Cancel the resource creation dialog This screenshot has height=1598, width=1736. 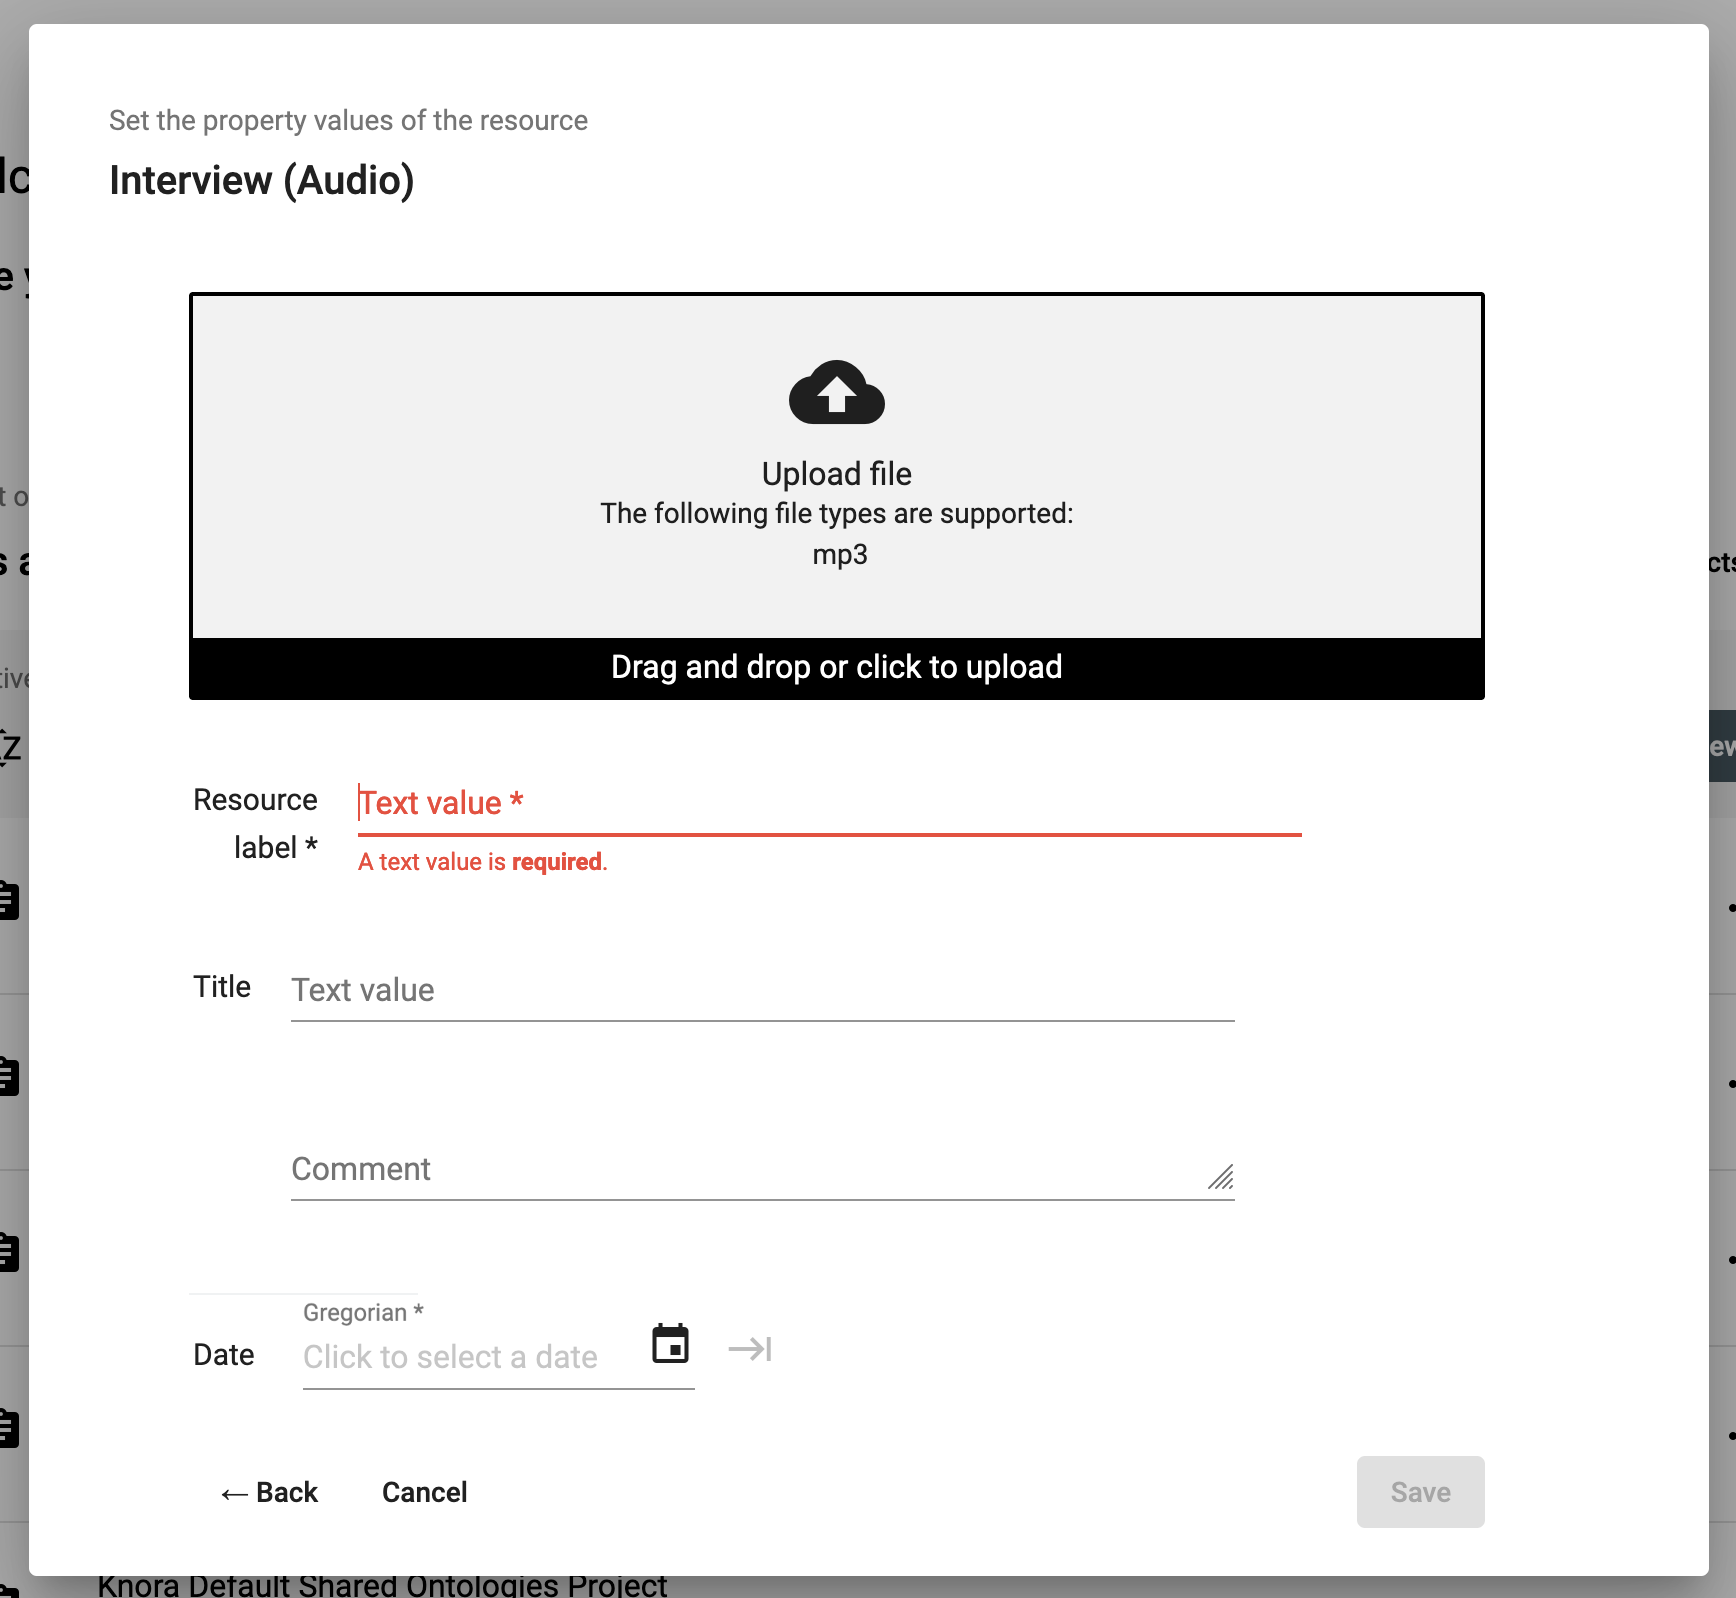click(x=425, y=1493)
